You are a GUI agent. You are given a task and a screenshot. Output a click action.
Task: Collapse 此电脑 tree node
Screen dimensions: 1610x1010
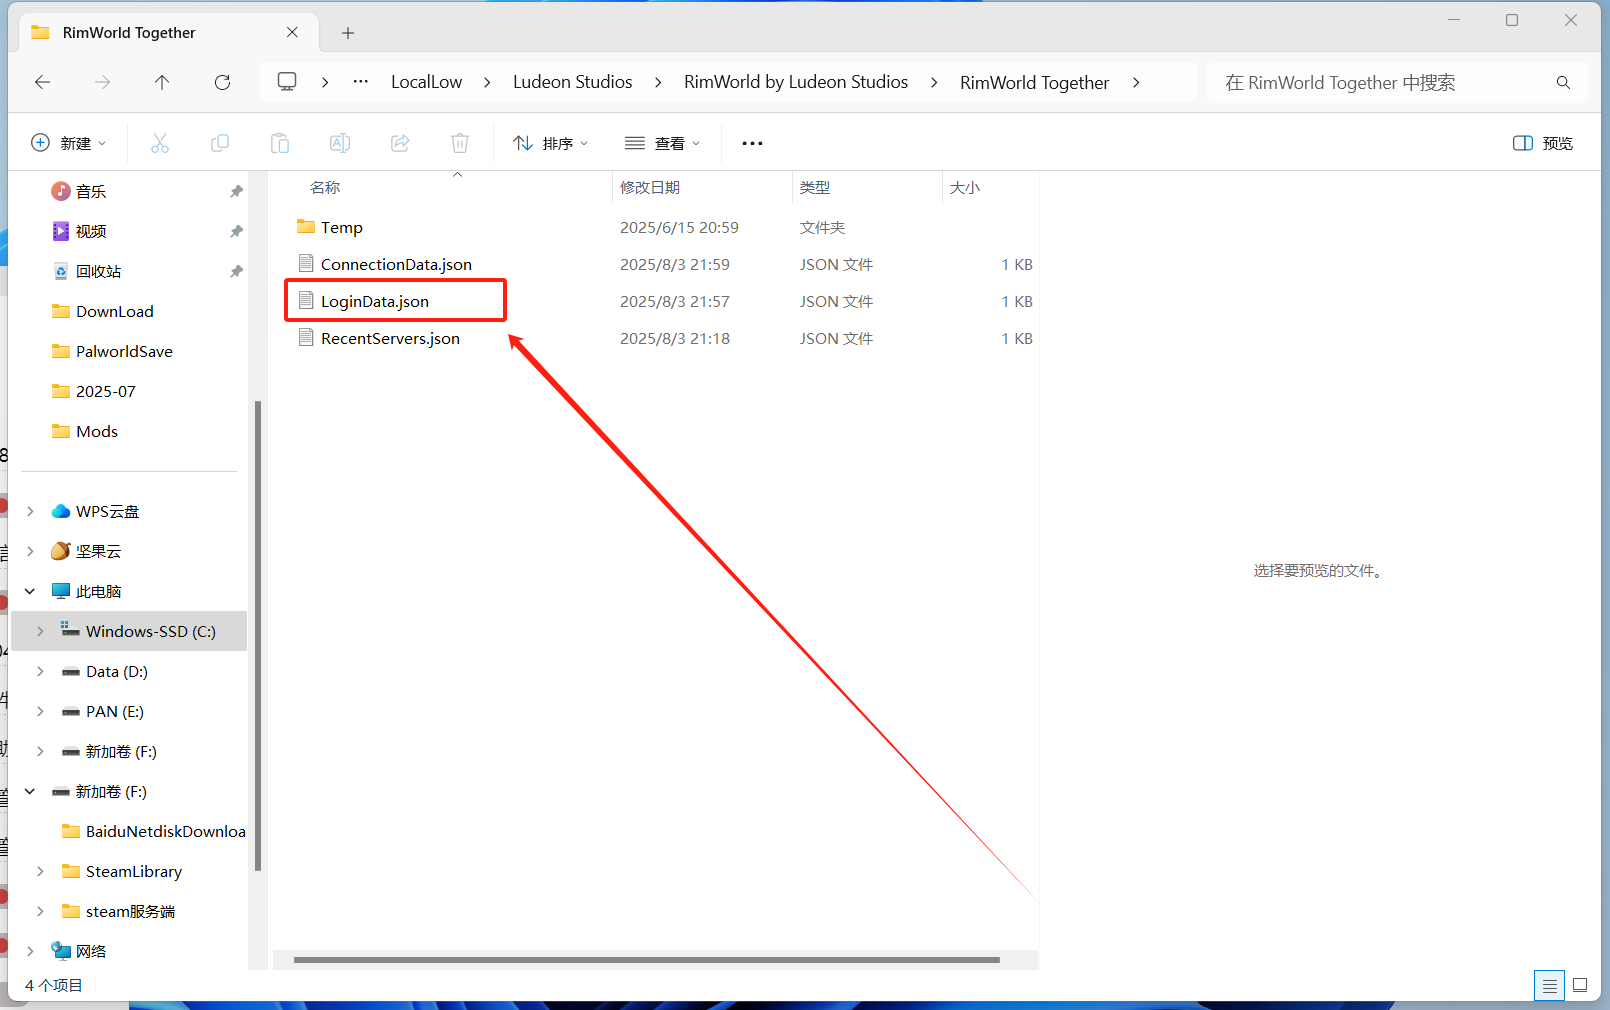tap(30, 591)
